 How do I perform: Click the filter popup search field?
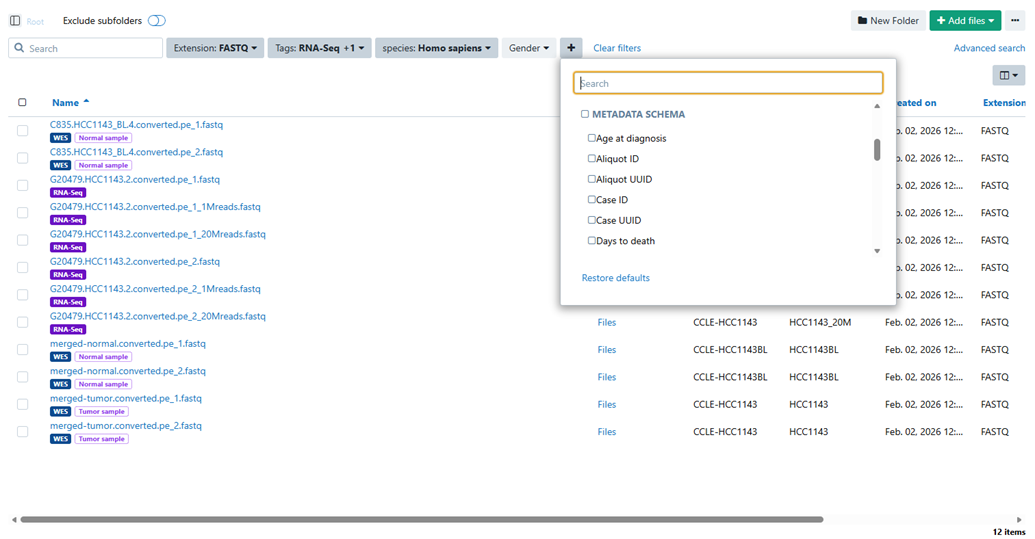[x=728, y=83]
